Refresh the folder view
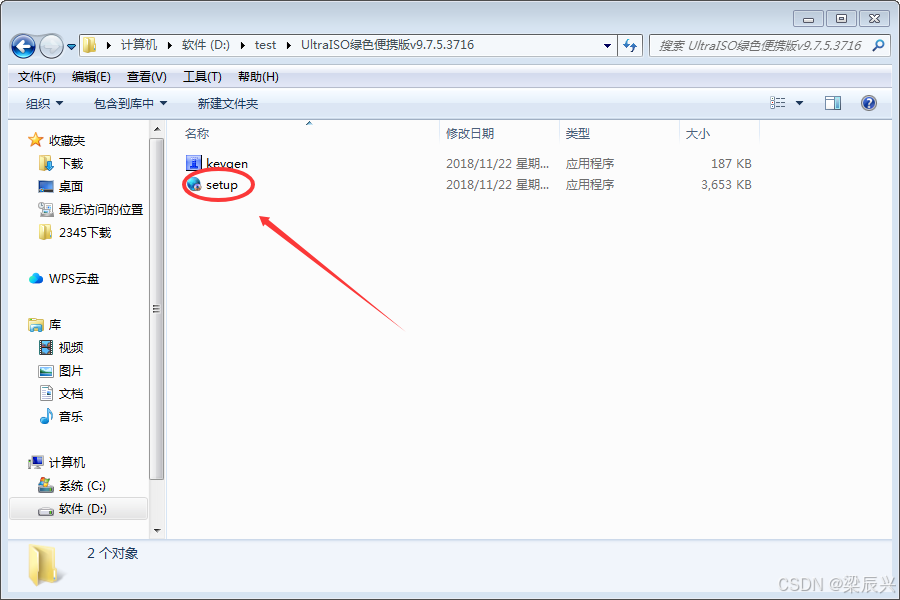Viewport: 900px width, 600px height. pyautogui.click(x=630, y=45)
